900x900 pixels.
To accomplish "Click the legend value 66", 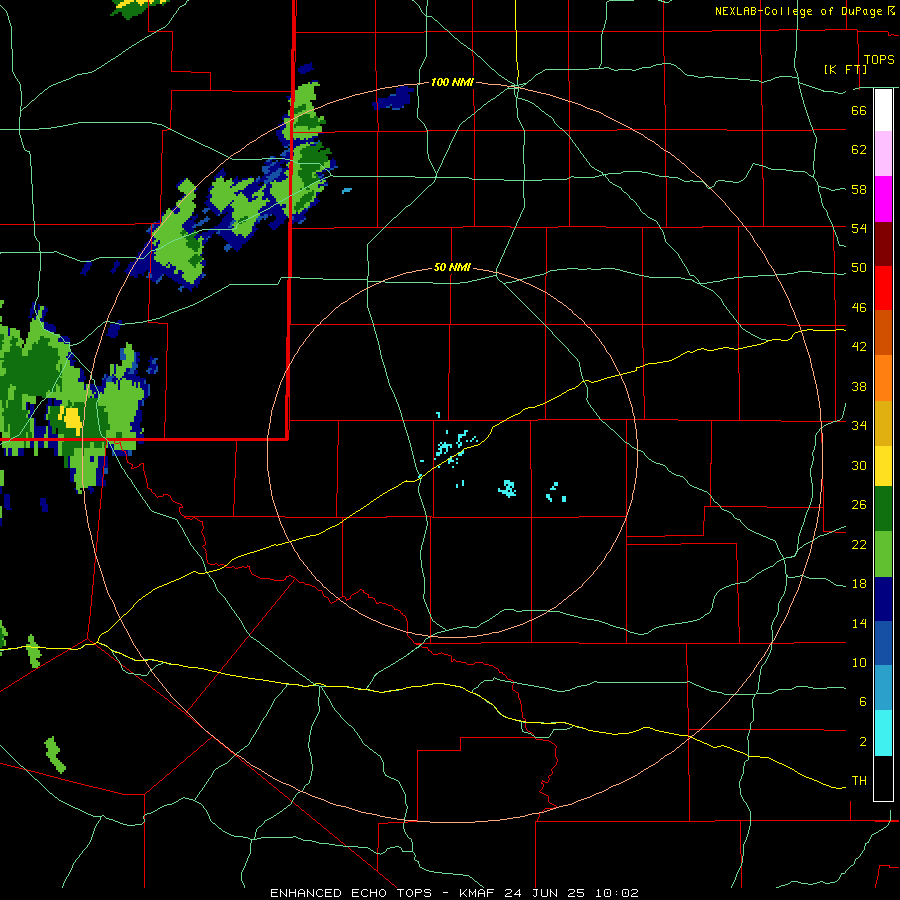I will click(859, 110).
